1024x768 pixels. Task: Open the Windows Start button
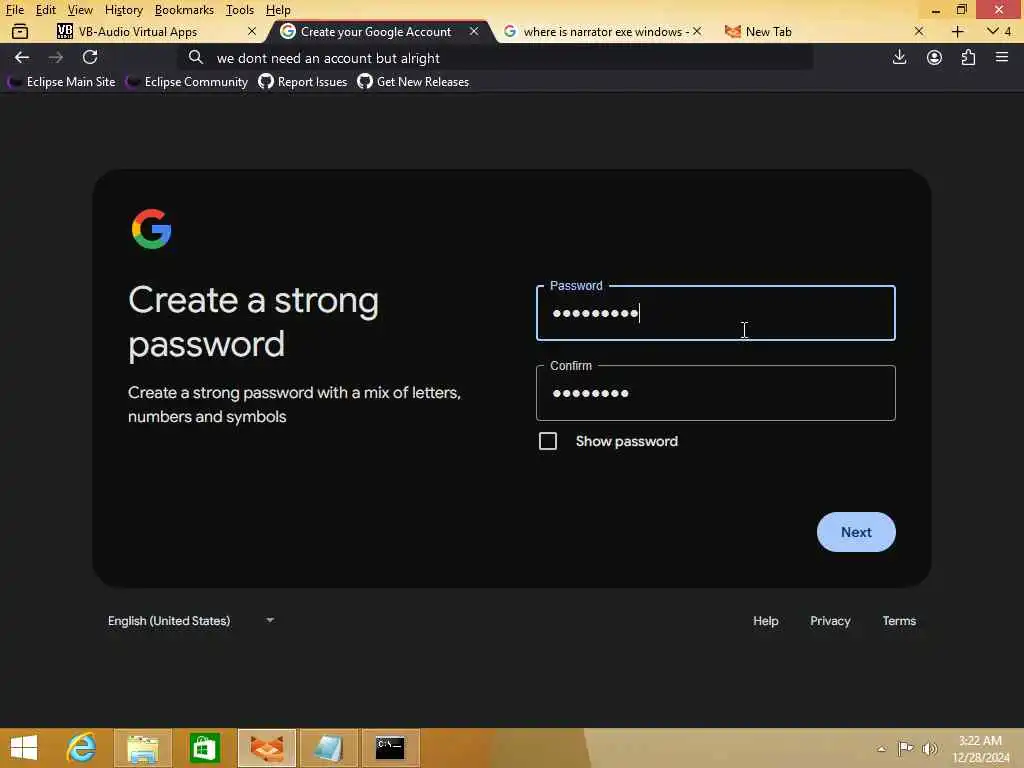tap(24, 748)
